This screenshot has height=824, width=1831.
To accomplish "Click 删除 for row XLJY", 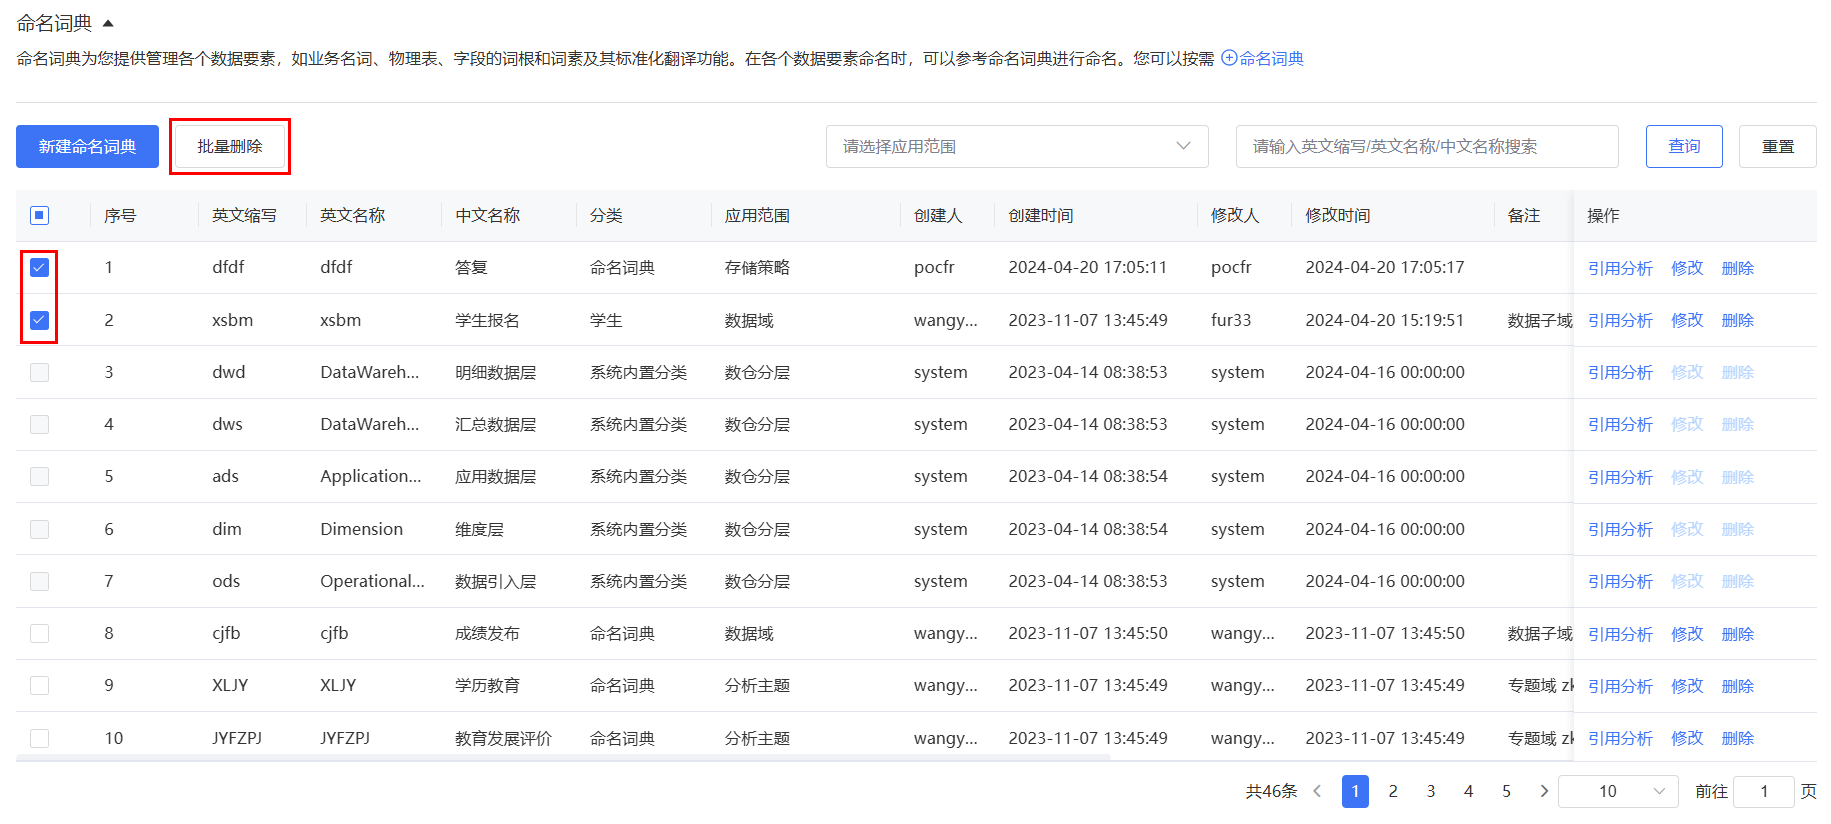I will pyautogui.click(x=1738, y=686).
